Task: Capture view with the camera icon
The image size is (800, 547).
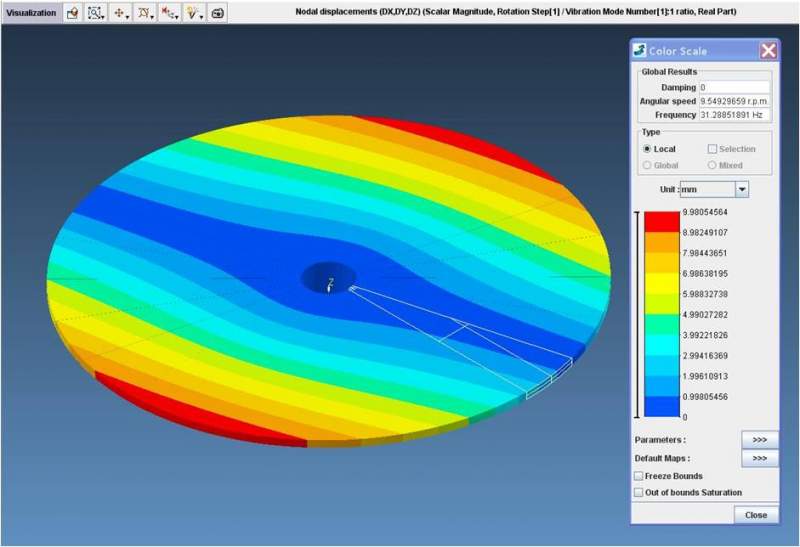Action: tap(218, 13)
